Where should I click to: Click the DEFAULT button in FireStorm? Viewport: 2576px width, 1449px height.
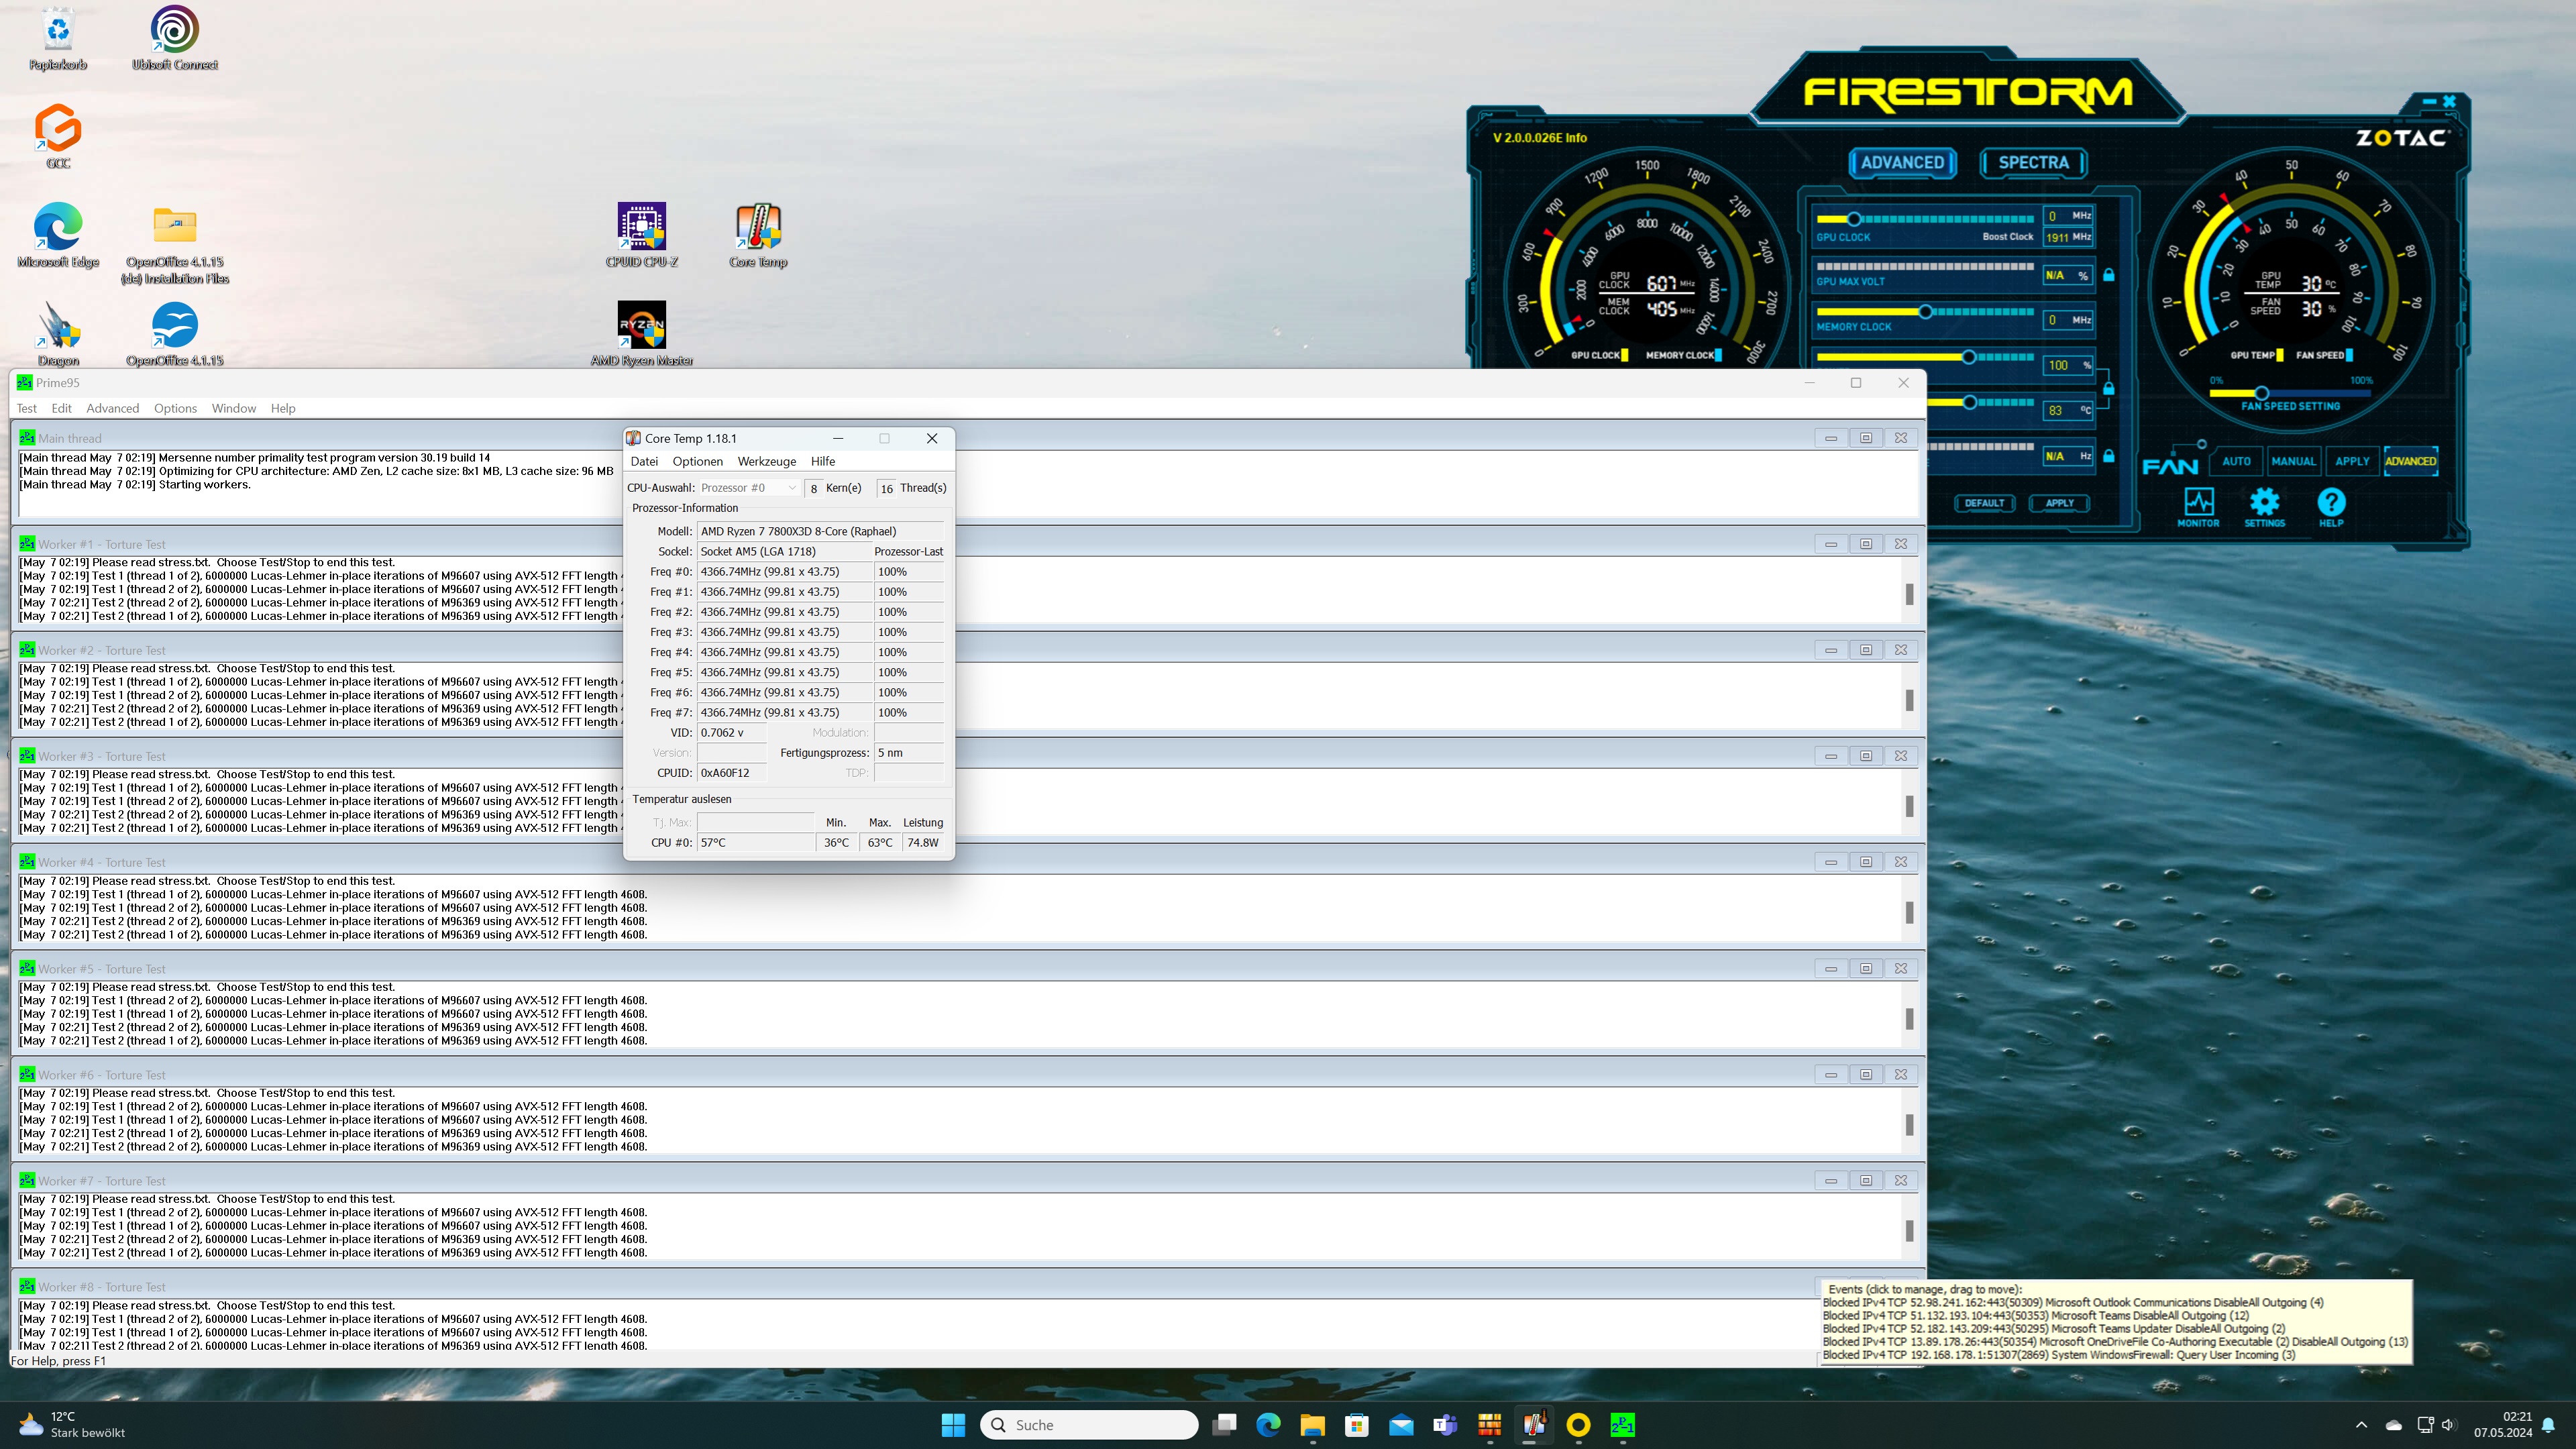(1984, 503)
